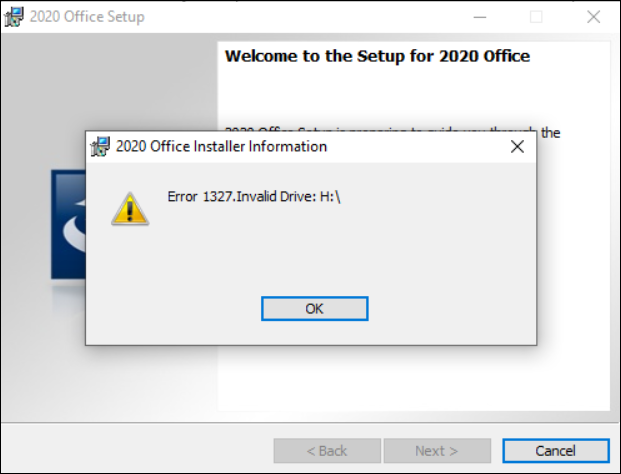Click the 2020 Office Setup window icon
Screen dimensions: 621x474
coord(14,17)
